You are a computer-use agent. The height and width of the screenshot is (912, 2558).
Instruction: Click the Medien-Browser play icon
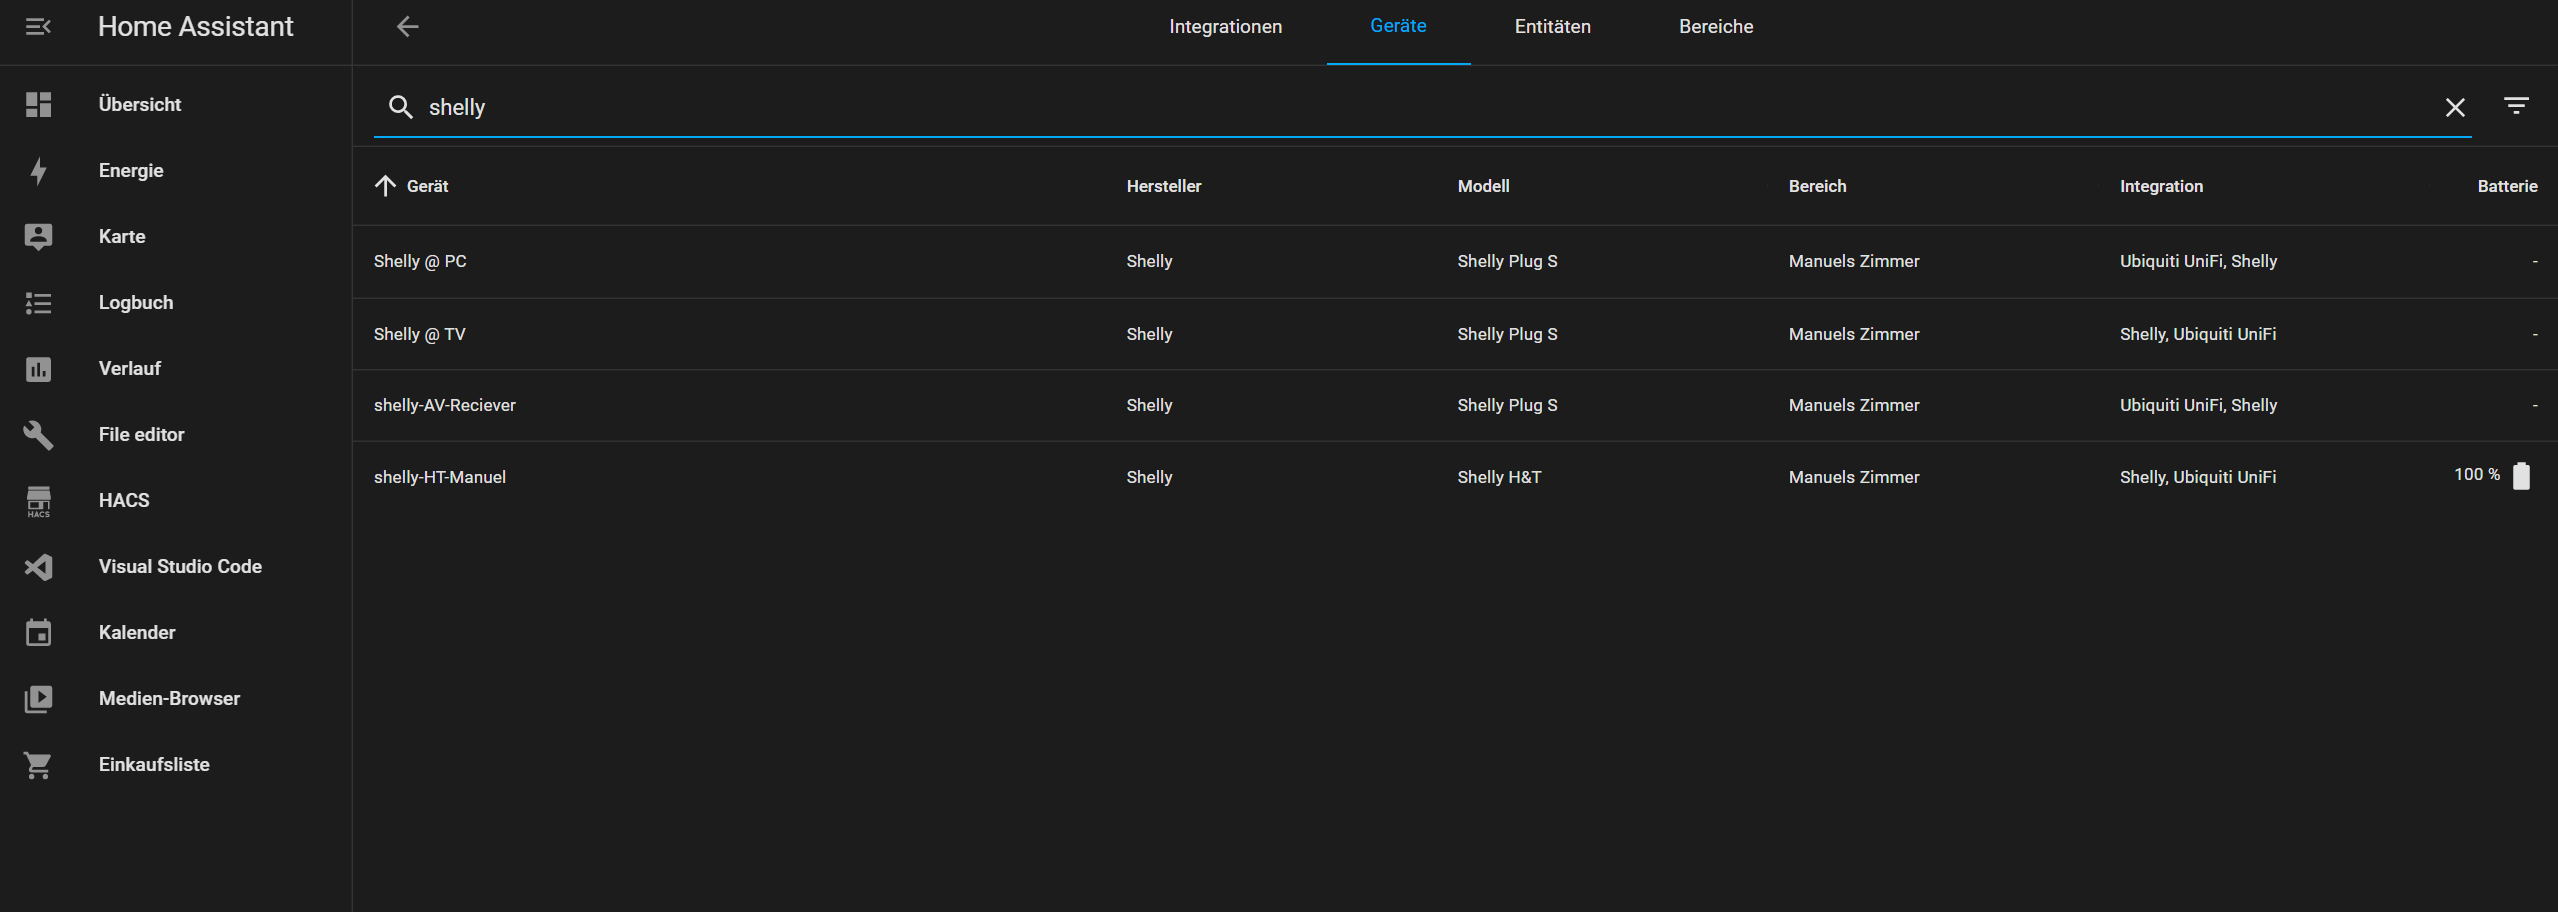[38, 699]
